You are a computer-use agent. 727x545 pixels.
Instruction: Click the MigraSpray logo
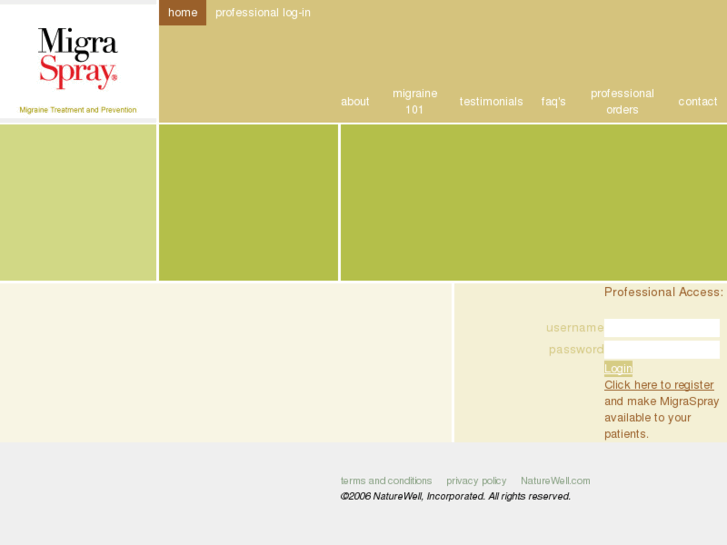(78, 58)
